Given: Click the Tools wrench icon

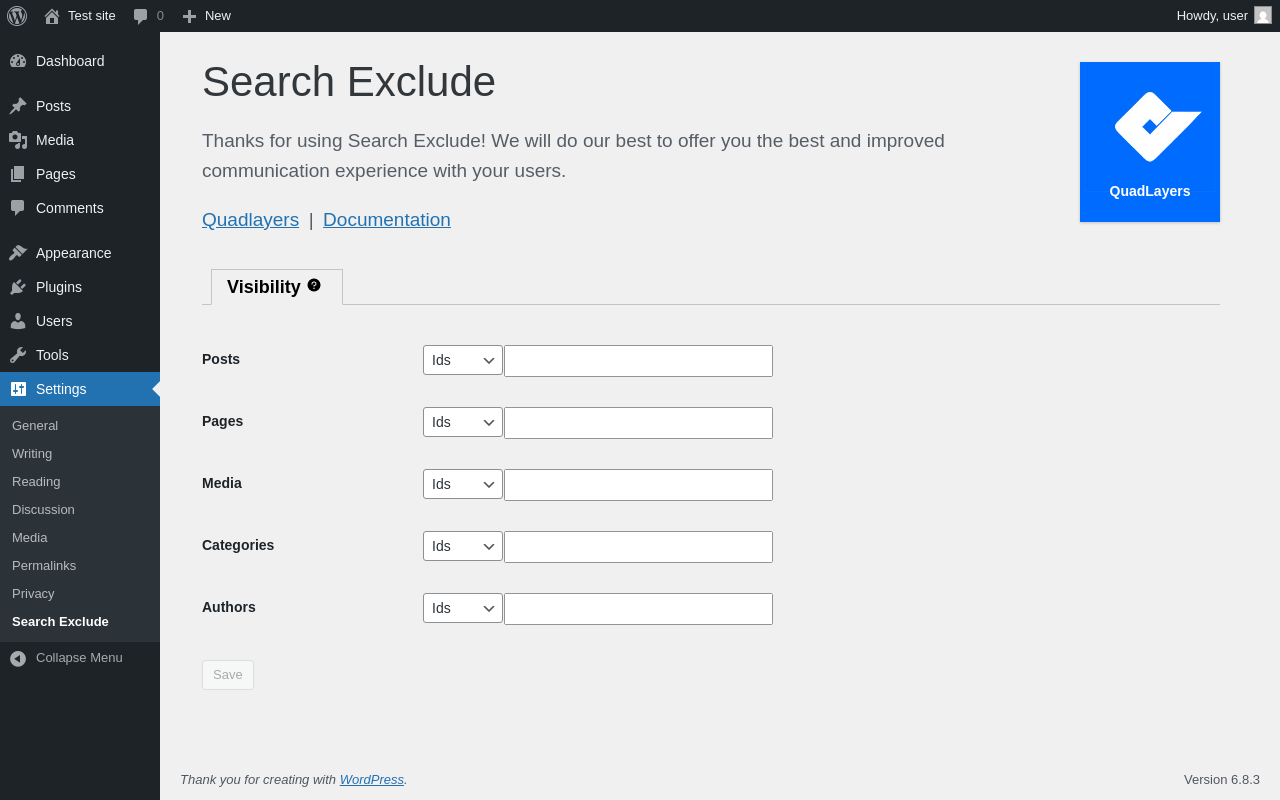Looking at the screenshot, I should [x=18, y=355].
